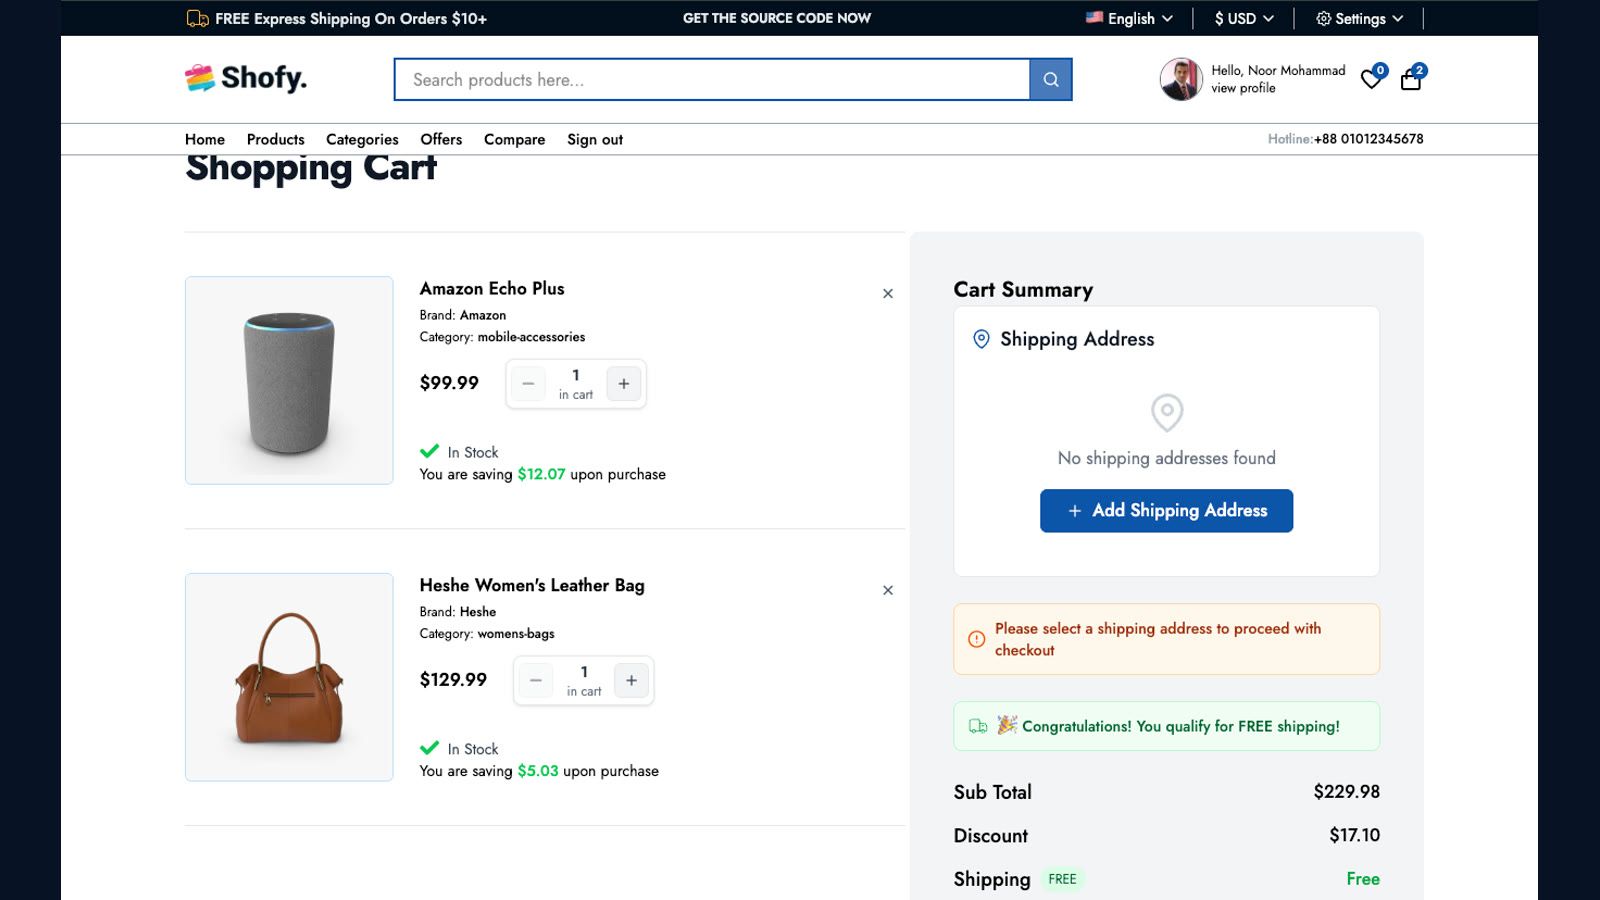This screenshot has width=1600, height=900.
Task: Open the Amazon Echo Plus product title
Action: (492, 288)
